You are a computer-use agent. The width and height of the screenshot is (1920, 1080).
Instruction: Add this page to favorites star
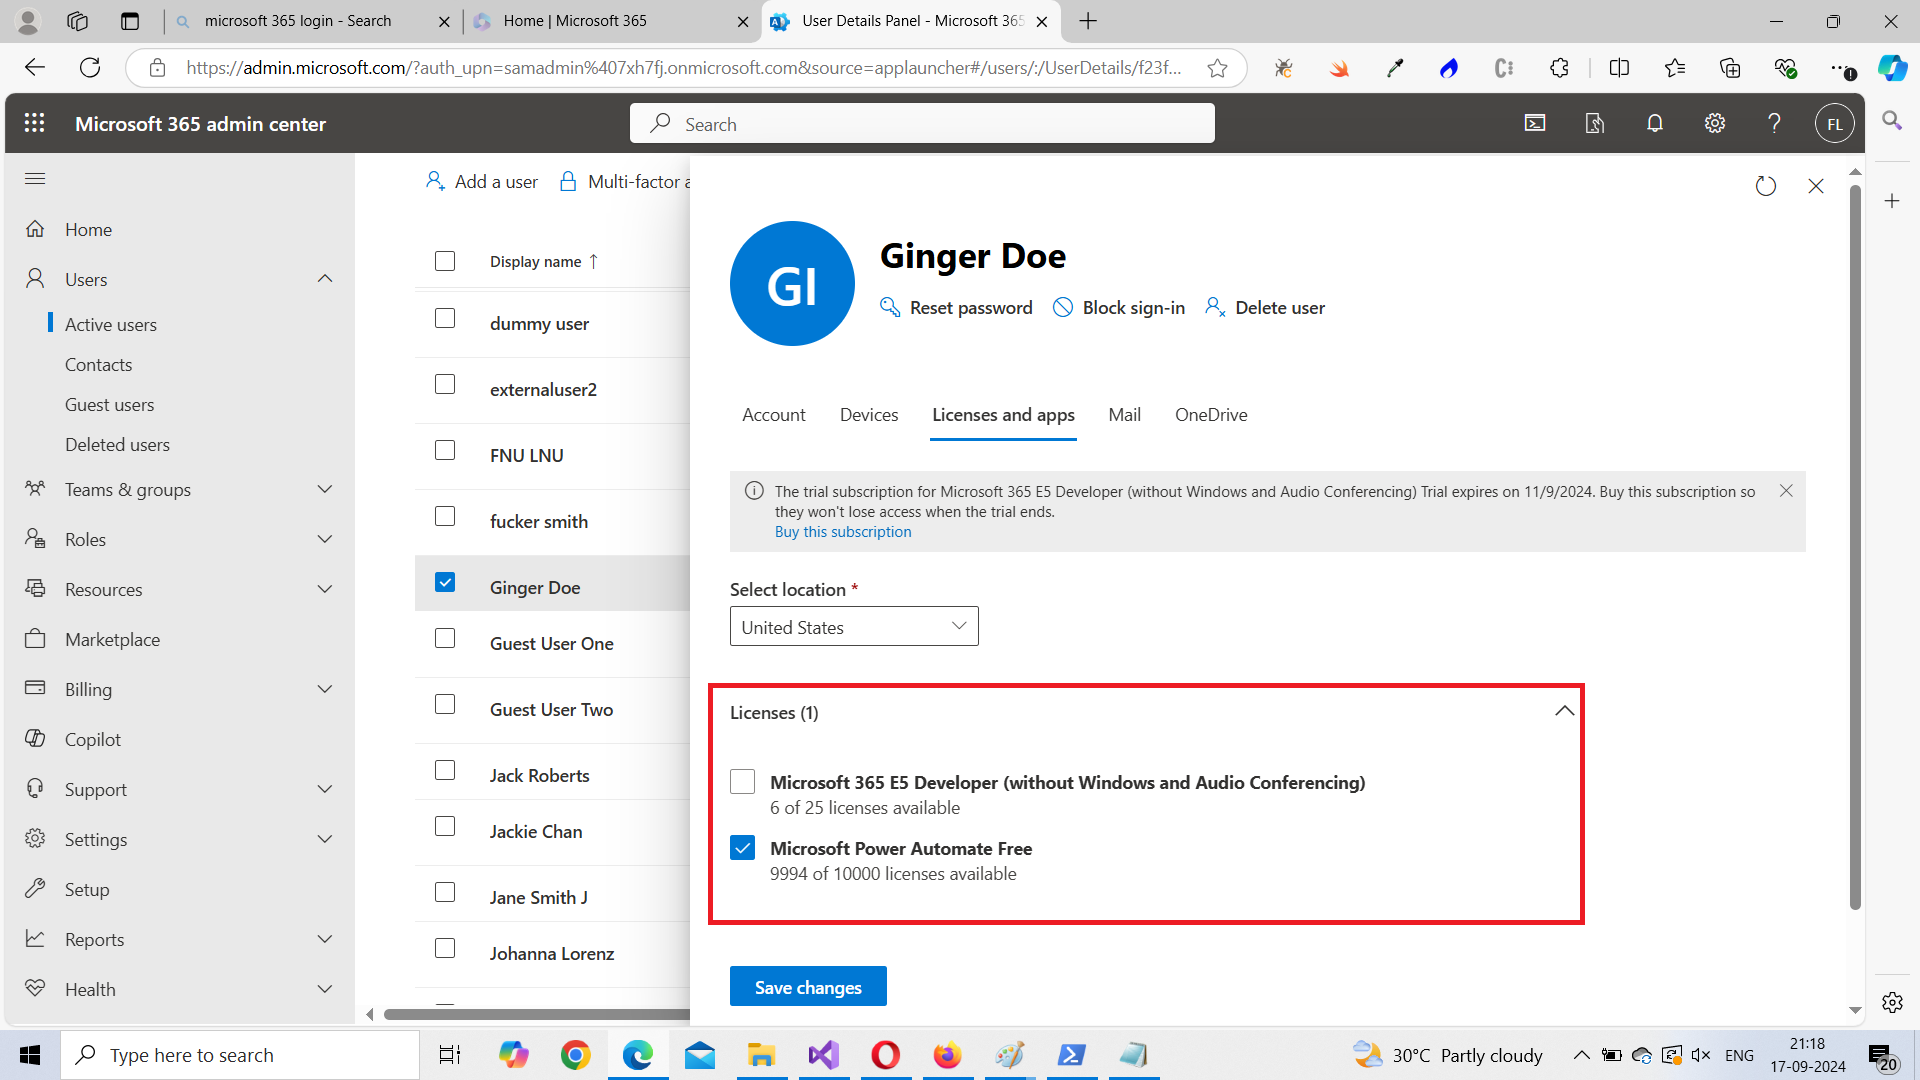pyautogui.click(x=1217, y=67)
